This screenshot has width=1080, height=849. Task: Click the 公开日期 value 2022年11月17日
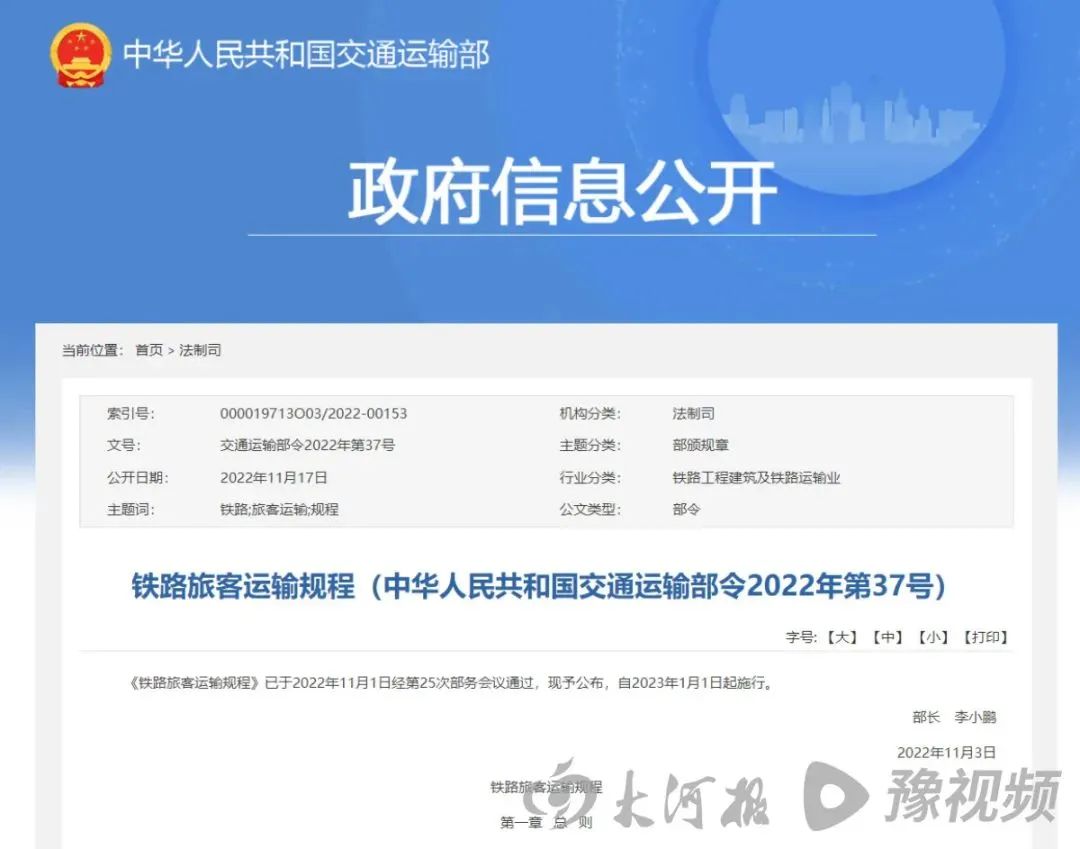(273, 477)
